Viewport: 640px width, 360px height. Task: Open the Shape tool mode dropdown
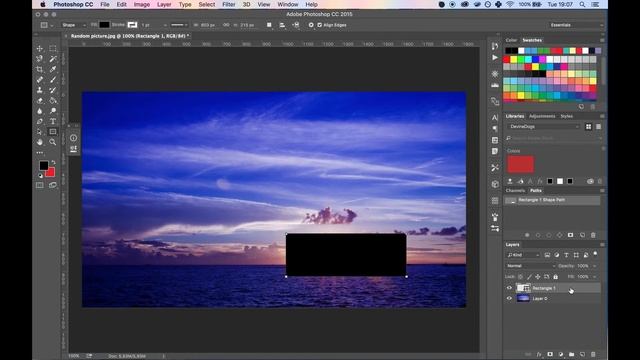coord(73,25)
